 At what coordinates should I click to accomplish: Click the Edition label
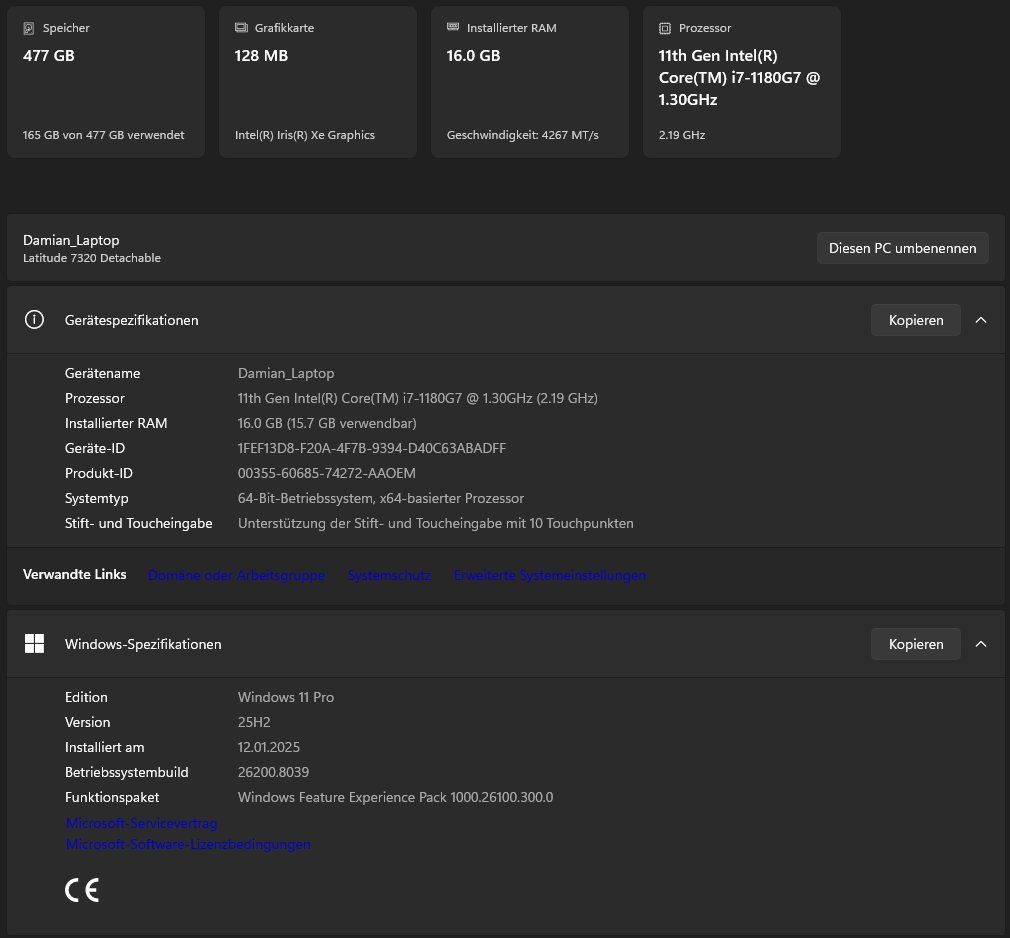click(x=86, y=697)
